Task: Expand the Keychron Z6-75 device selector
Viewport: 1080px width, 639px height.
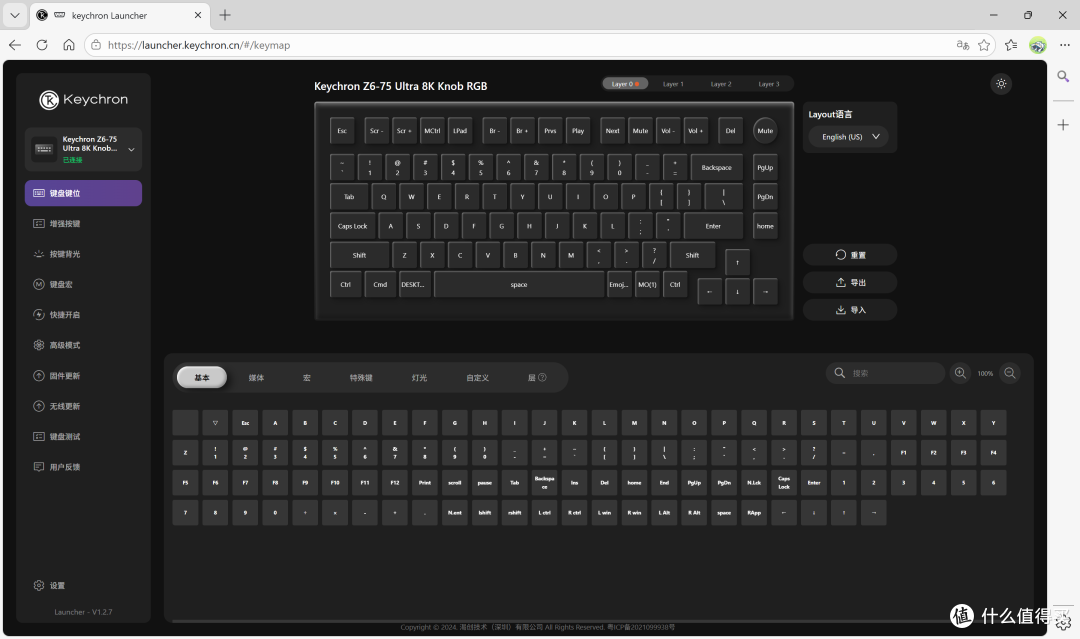Action: (83, 149)
